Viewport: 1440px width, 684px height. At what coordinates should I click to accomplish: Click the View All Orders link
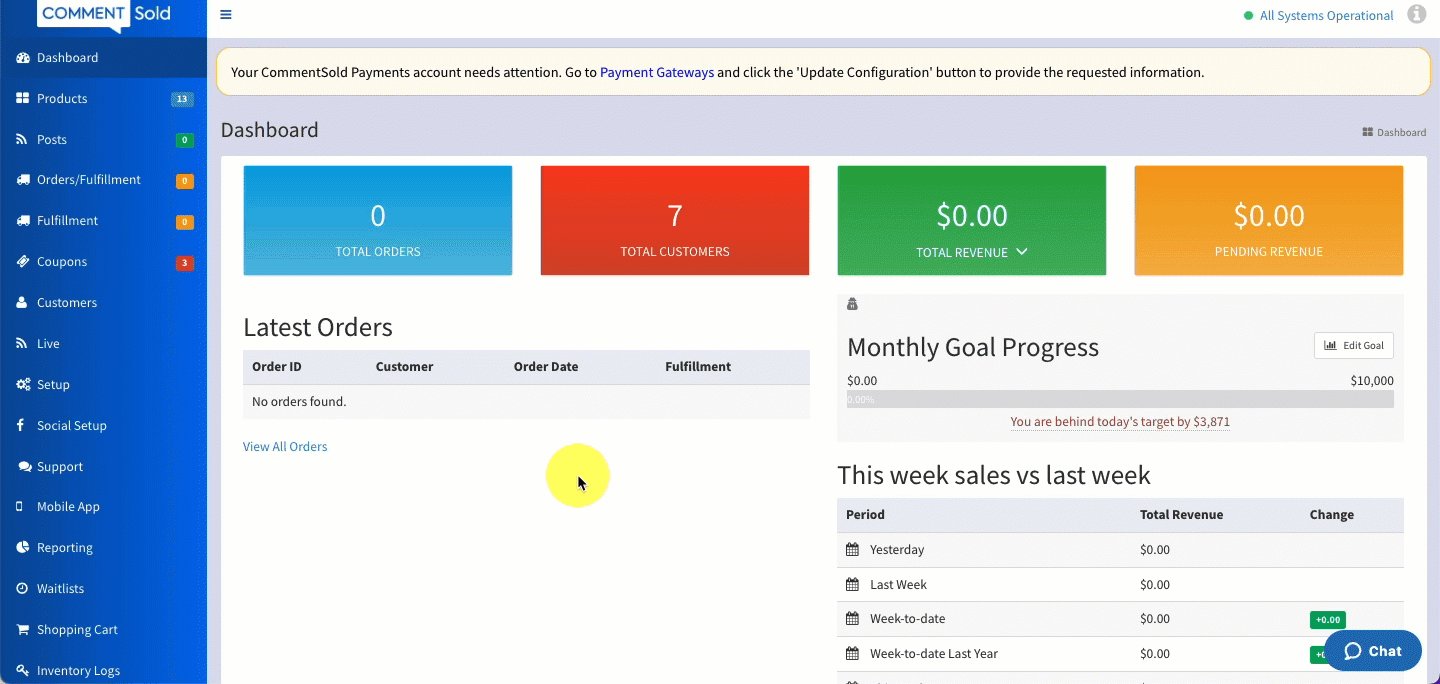click(285, 447)
